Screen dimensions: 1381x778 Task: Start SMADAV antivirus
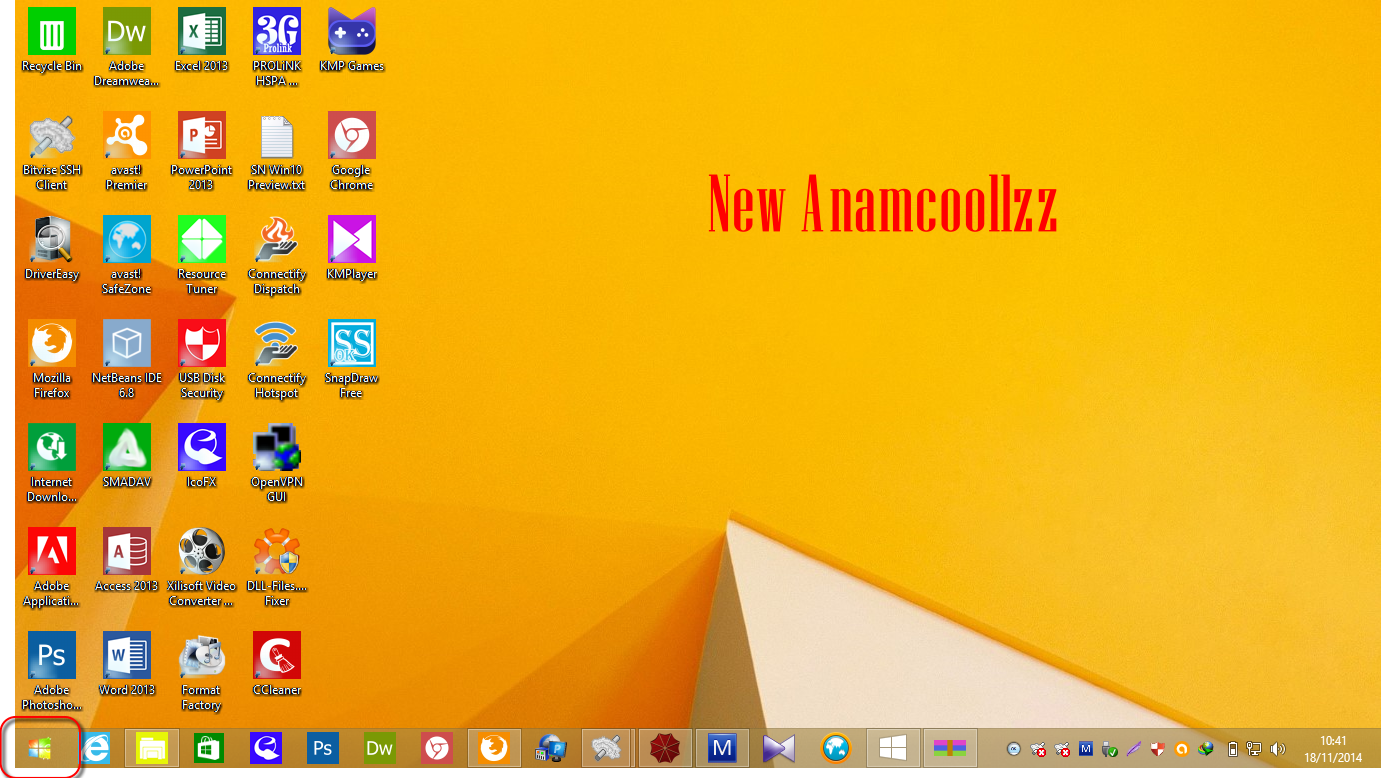point(126,449)
